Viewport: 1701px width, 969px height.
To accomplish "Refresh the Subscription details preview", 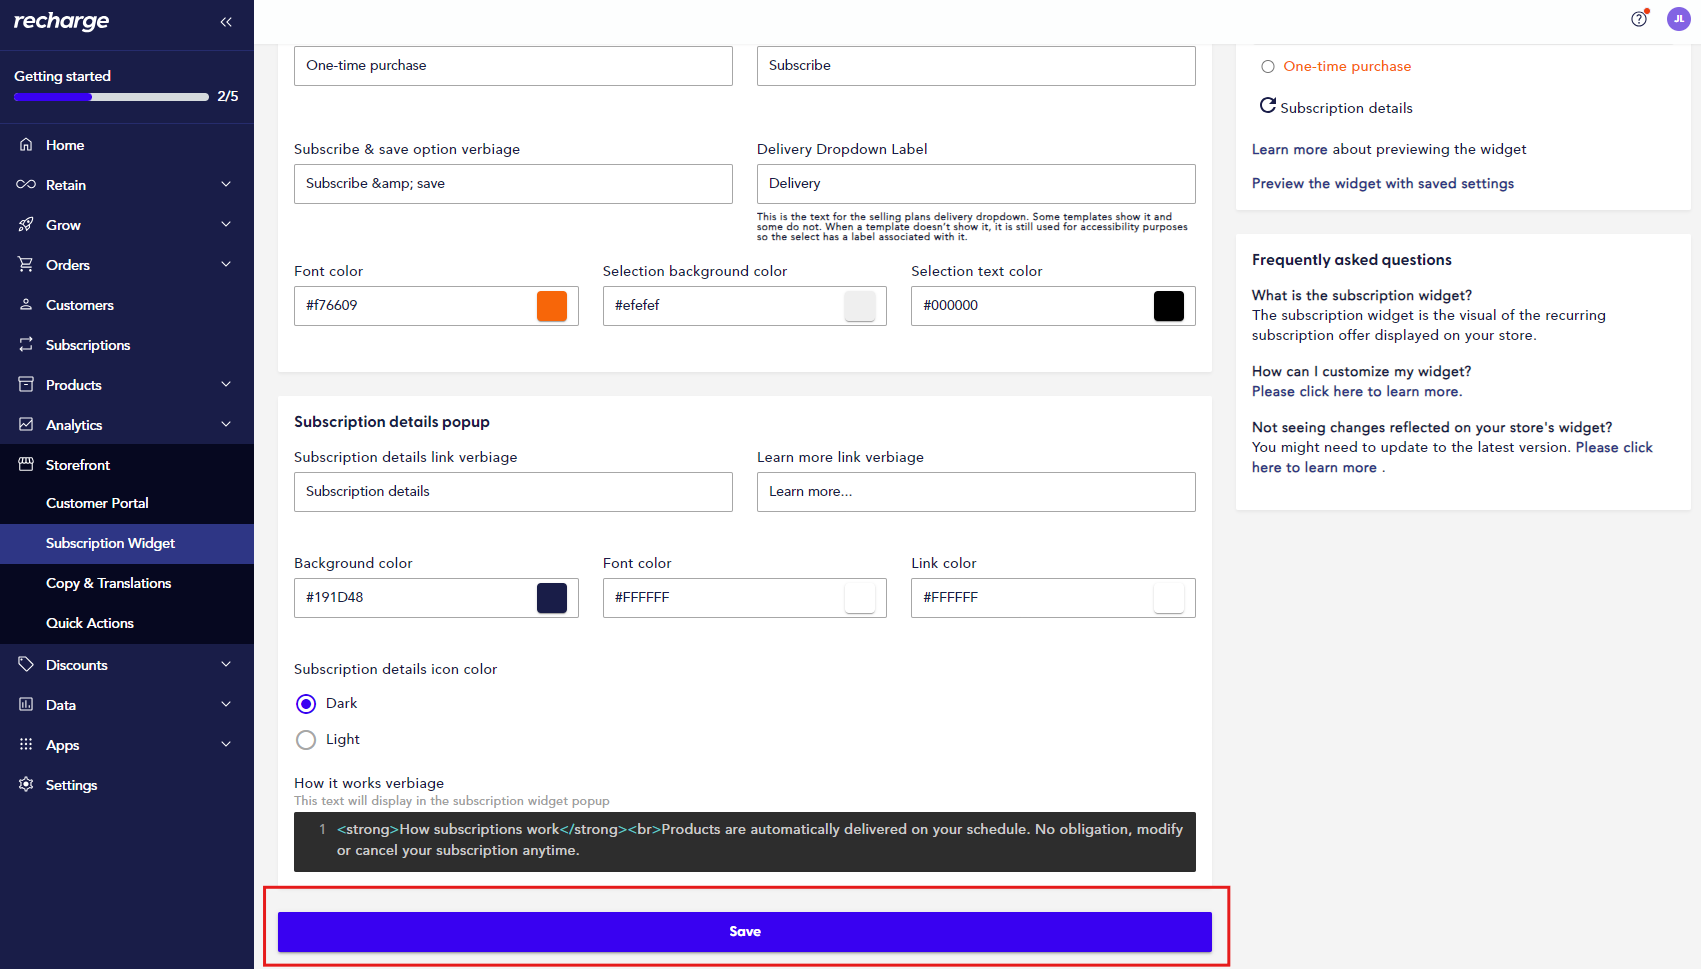I will coord(1268,105).
